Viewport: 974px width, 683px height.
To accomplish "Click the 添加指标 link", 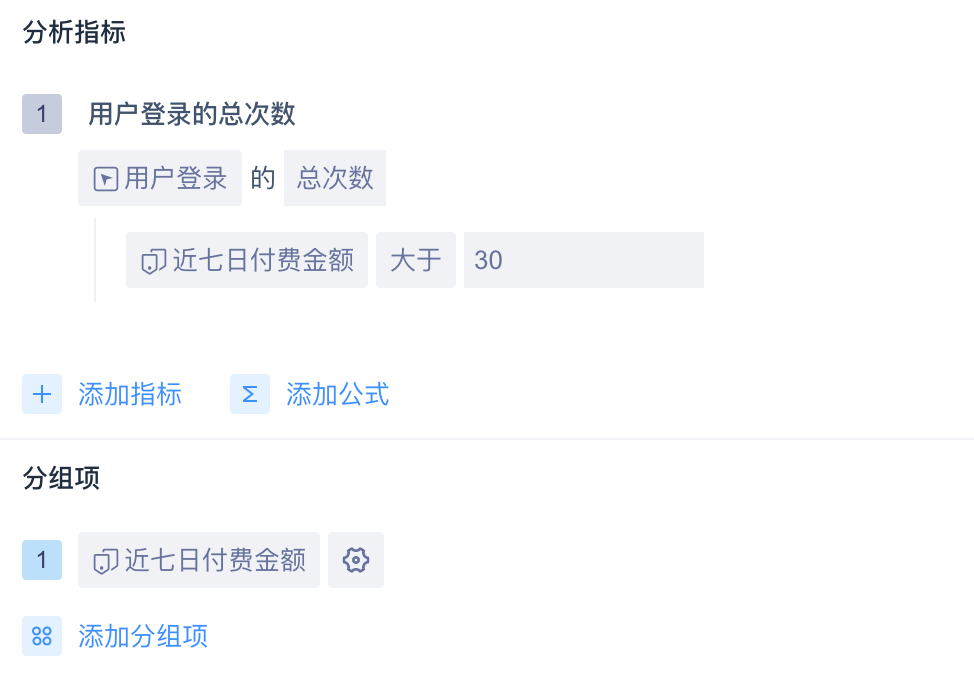I will click(x=130, y=394).
